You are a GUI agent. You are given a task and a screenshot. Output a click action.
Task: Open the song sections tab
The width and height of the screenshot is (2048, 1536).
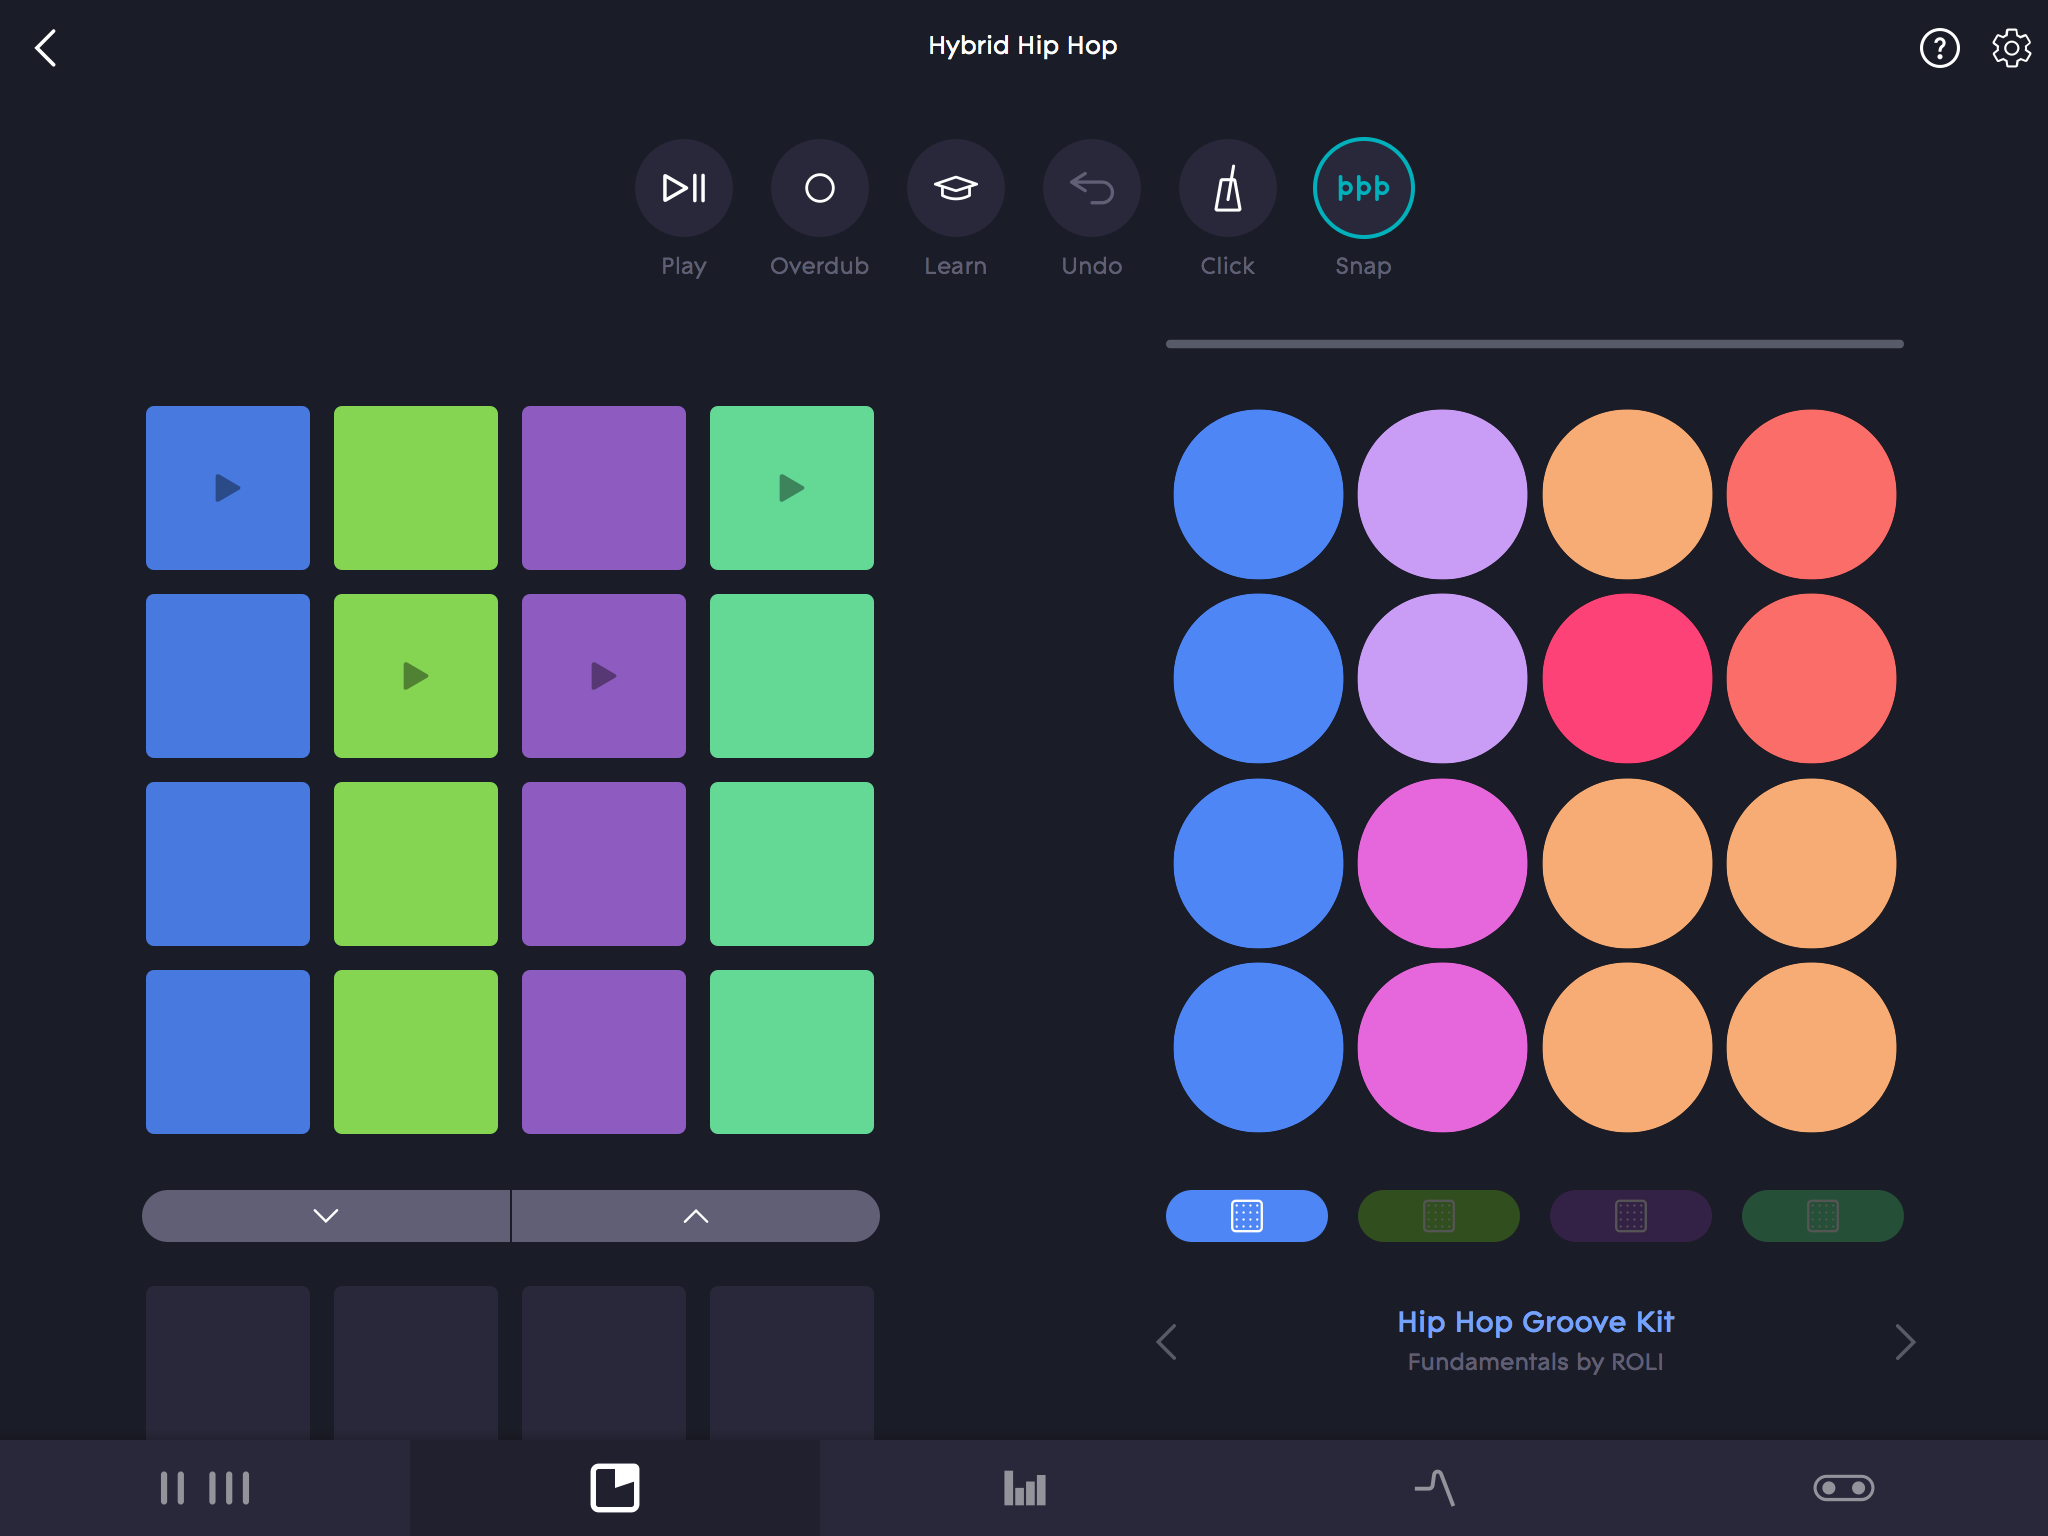(x=205, y=1488)
